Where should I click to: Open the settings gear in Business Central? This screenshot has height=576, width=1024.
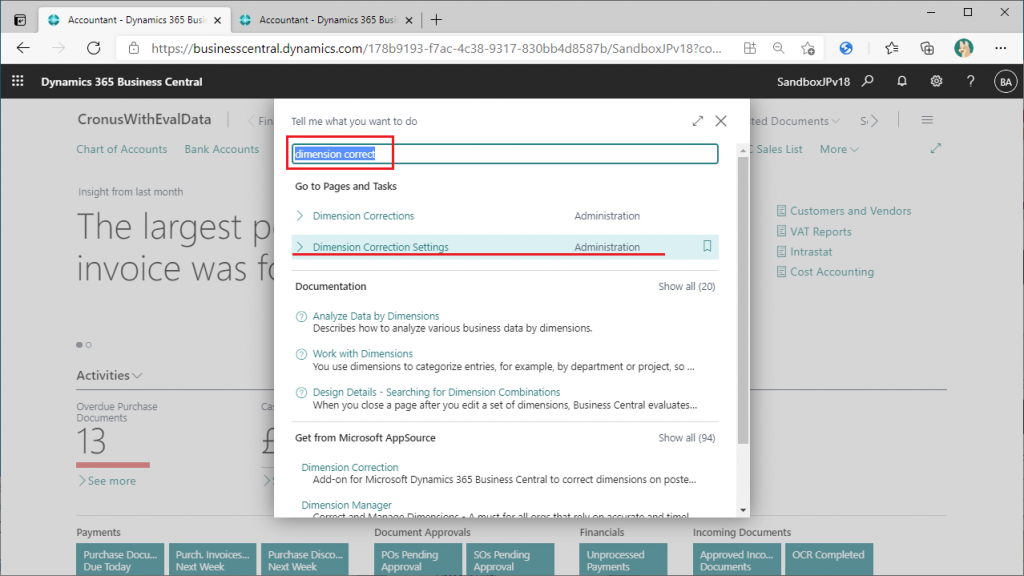point(936,81)
